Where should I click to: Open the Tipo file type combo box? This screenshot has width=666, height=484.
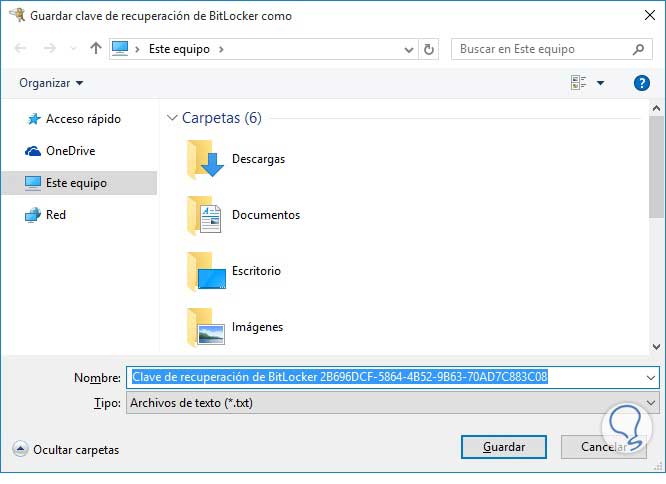(392, 403)
